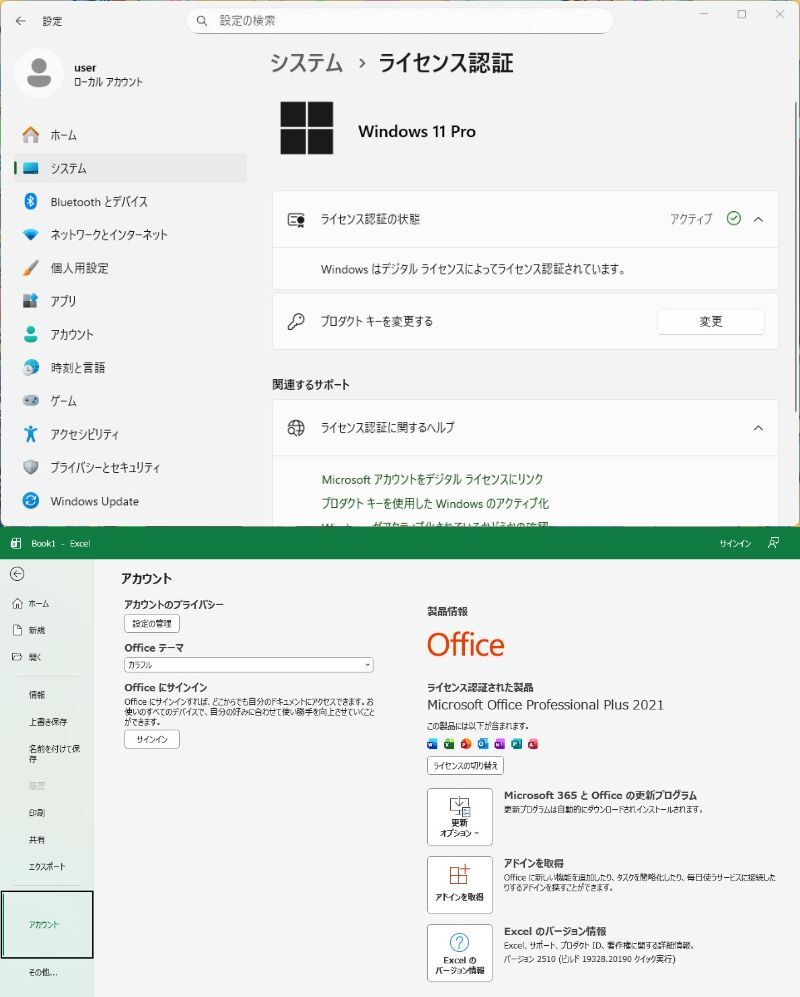The image size is (800, 997).
Task: Select ホーム in Excel backstage menu
Action: [x=47, y=603]
